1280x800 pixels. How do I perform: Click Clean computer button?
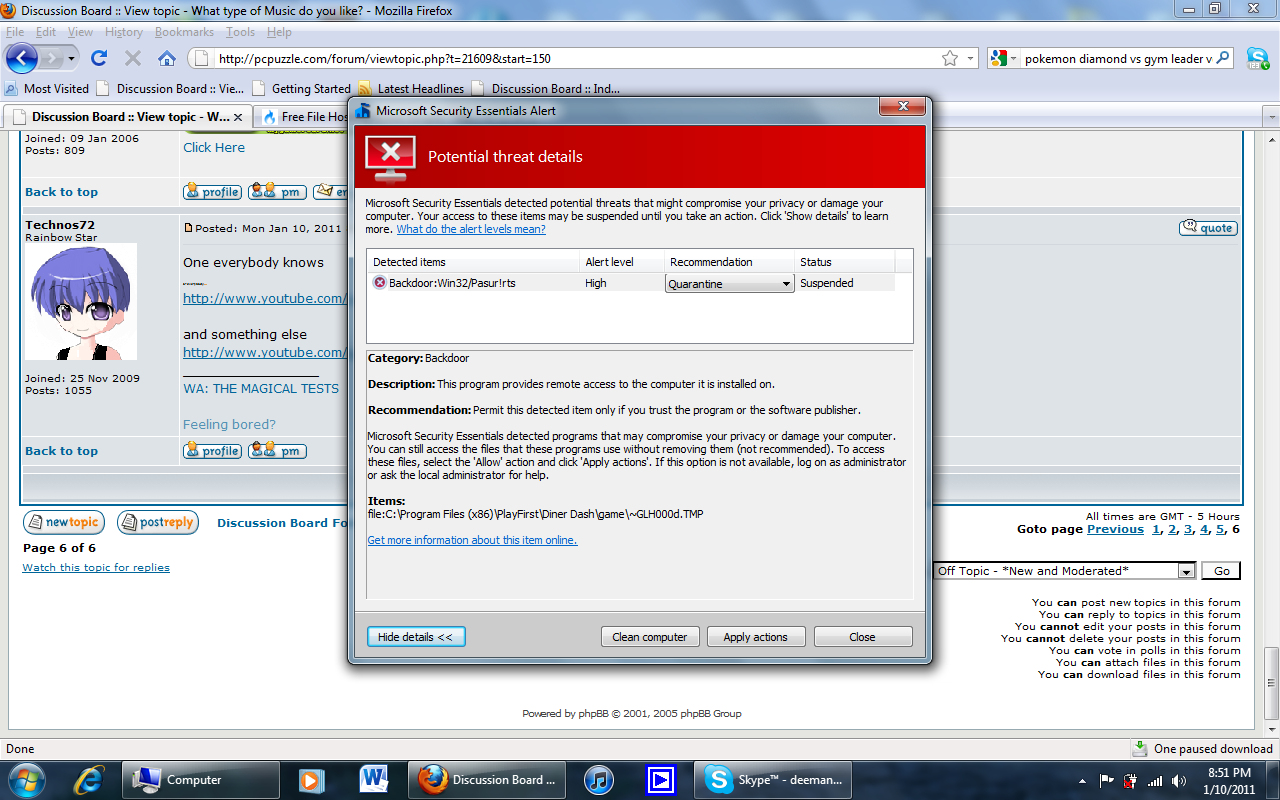pyautogui.click(x=650, y=637)
